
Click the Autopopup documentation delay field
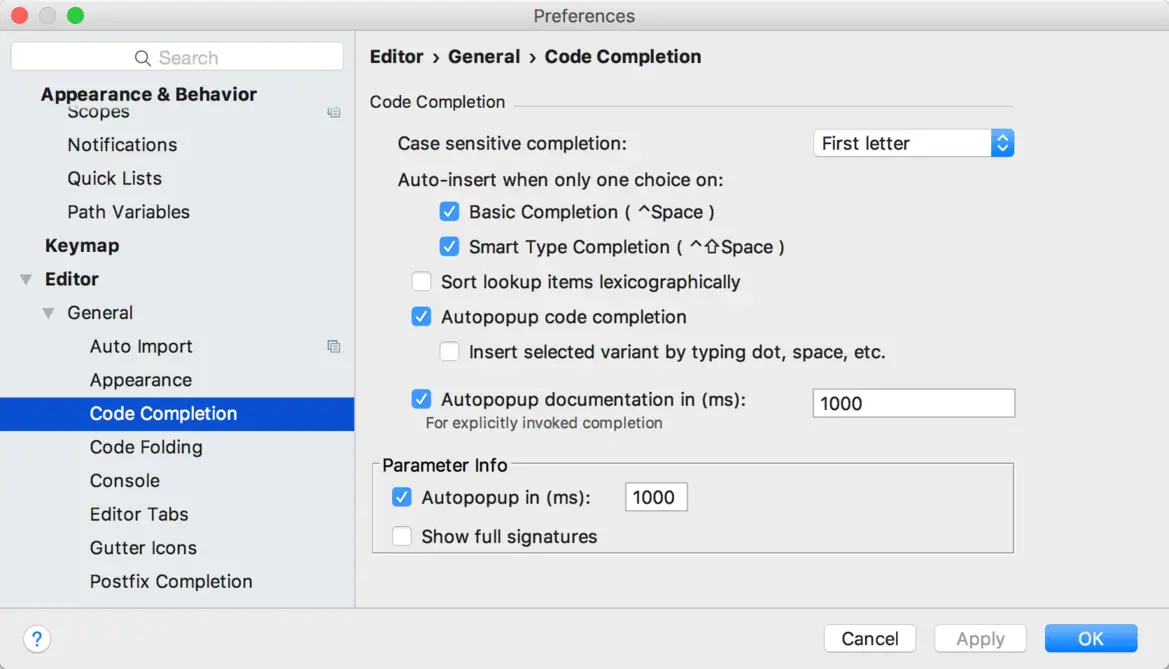click(913, 403)
